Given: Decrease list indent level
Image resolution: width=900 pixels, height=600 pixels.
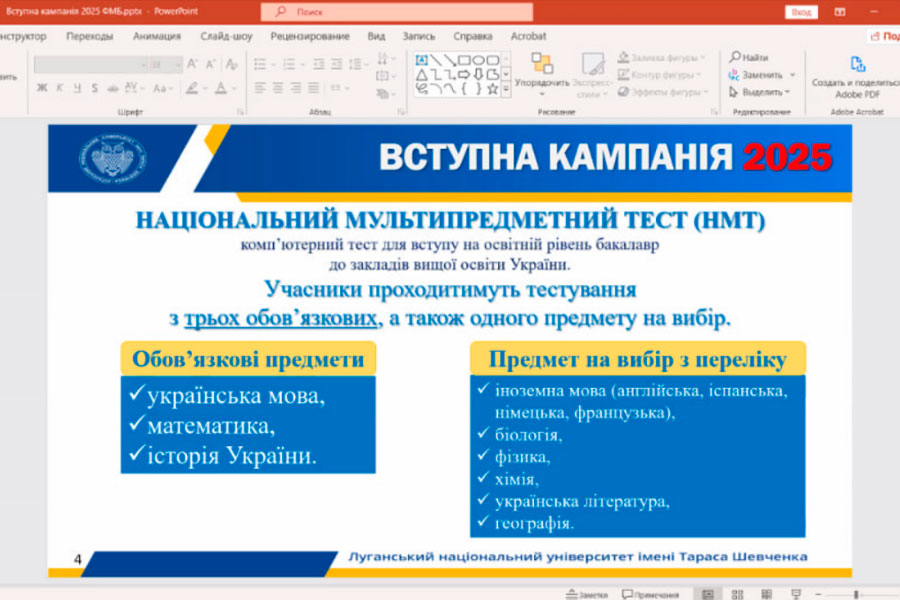Looking at the screenshot, I should click(x=319, y=64).
